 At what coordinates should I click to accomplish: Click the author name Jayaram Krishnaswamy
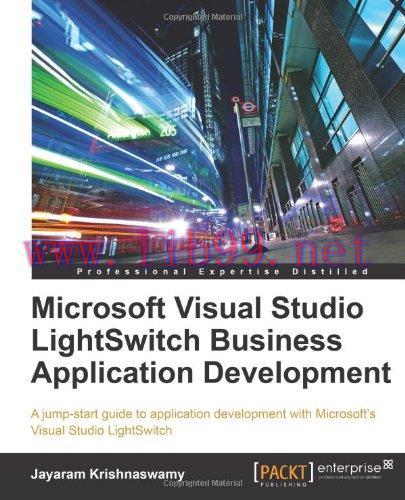point(107,475)
